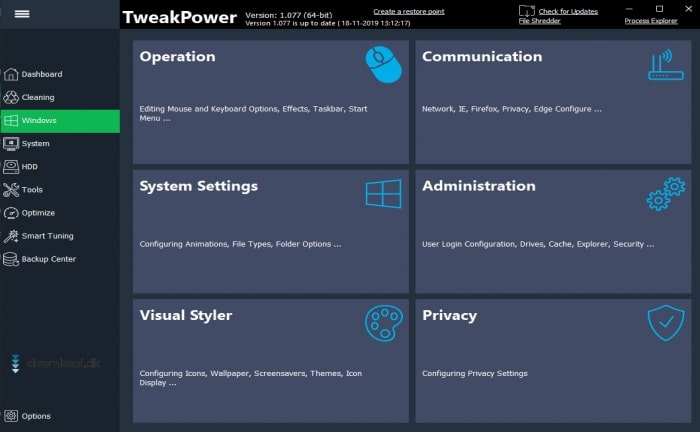Click the Smart Tuning wand icon

11,236
